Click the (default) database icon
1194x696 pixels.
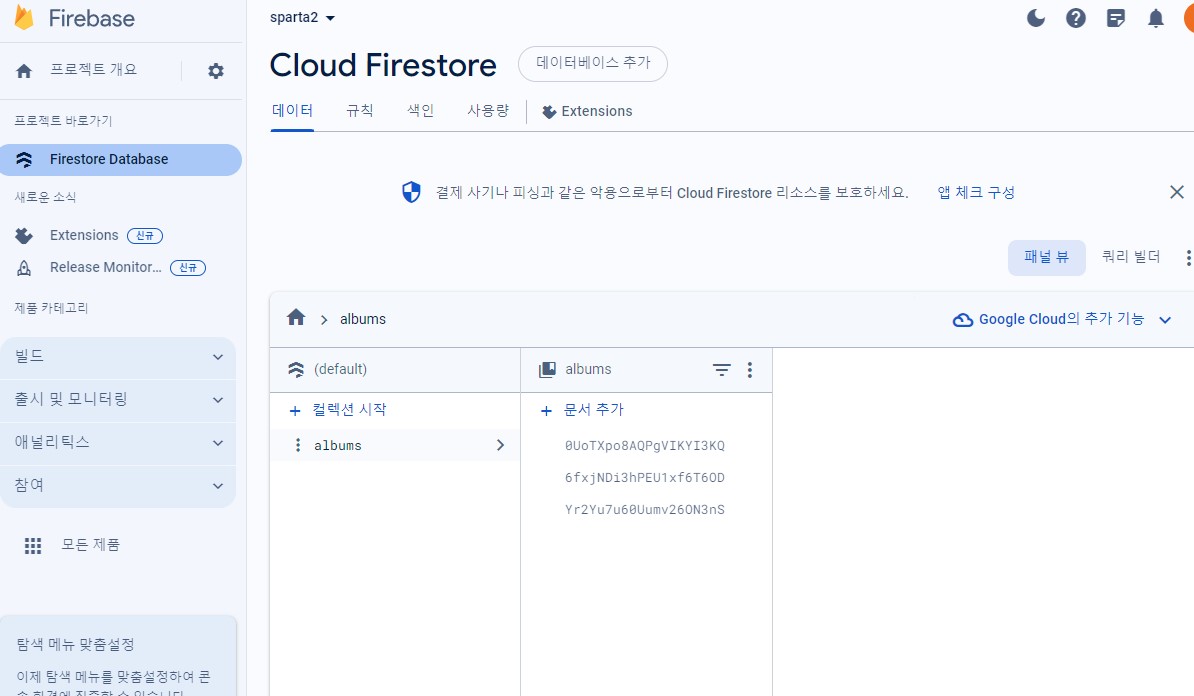pyautogui.click(x=296, y=369)
